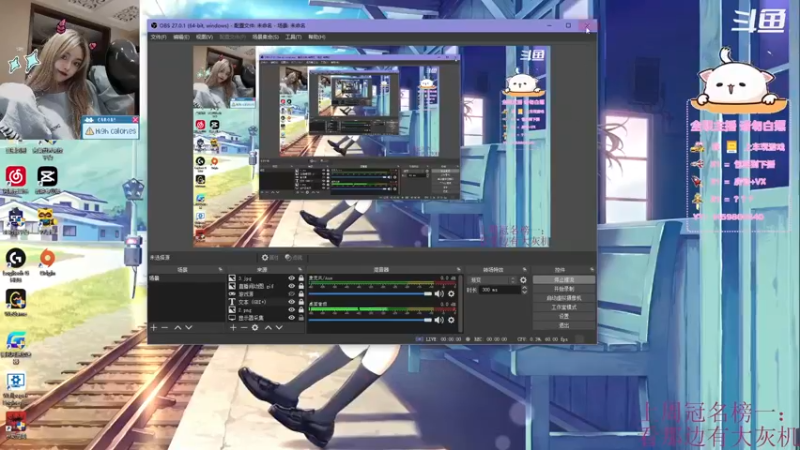This screenshot has width=800, height=450.
Task: Click the 退出 exit button
Action: [x=564, y=325]
